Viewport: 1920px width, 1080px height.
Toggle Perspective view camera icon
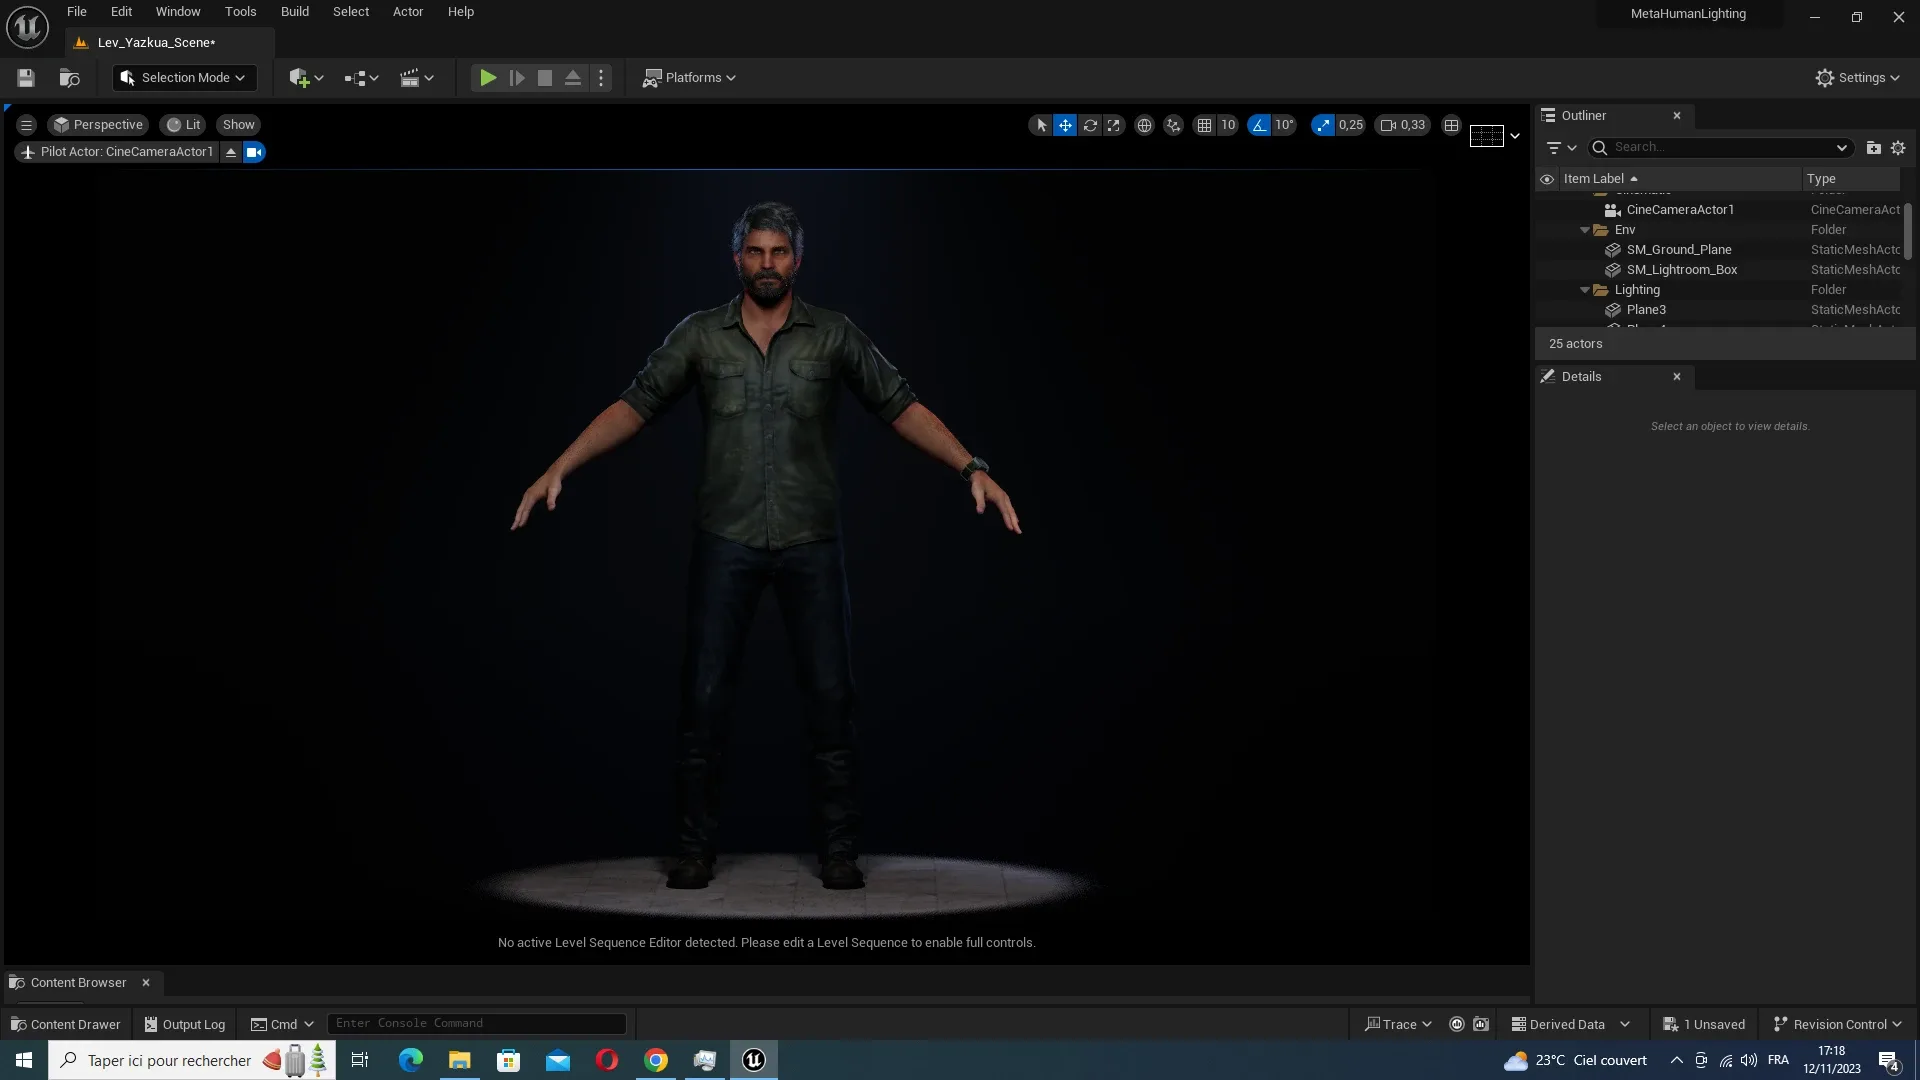(62, 124)
